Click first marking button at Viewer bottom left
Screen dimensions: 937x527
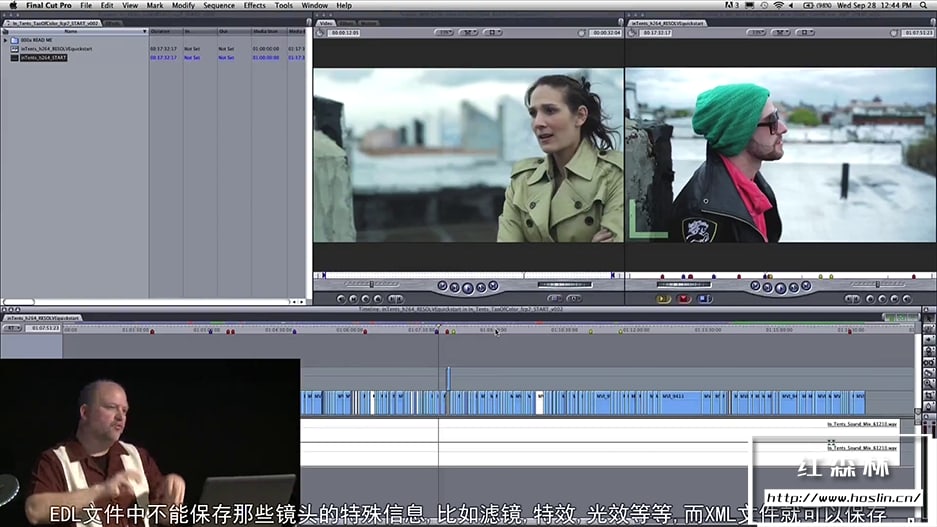pos(341,299)
